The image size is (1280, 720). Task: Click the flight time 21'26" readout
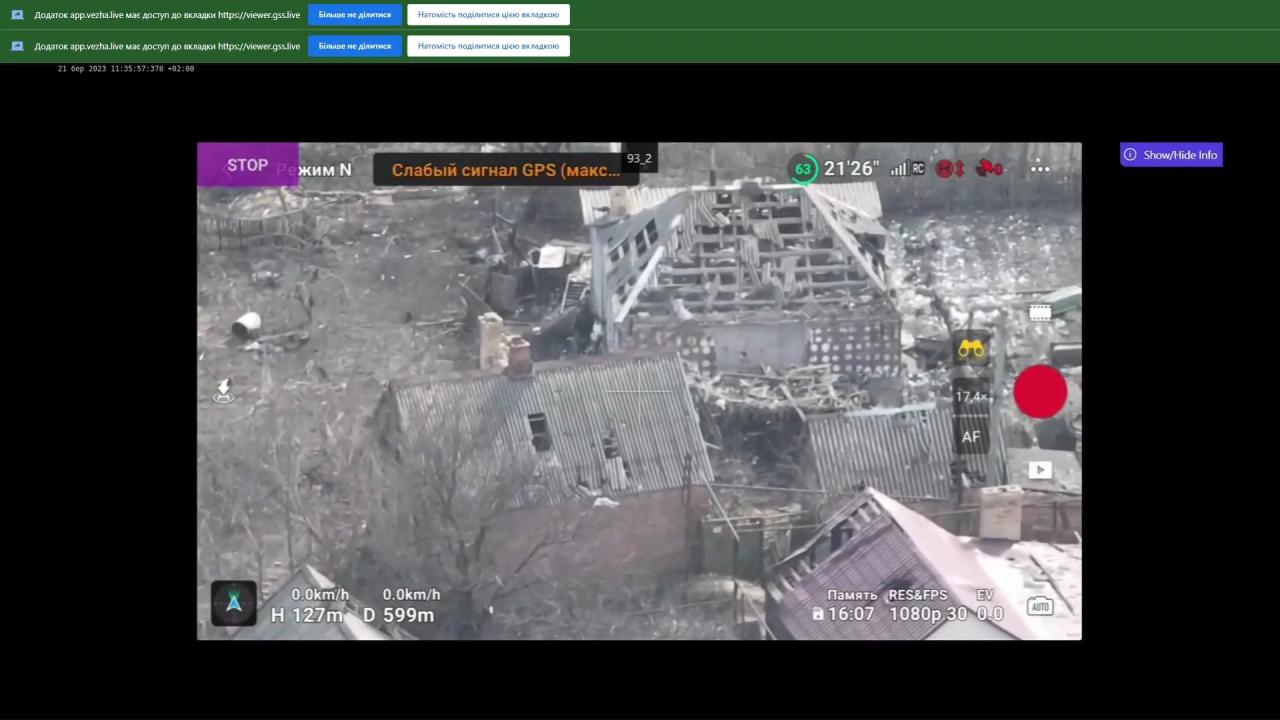click(851, 169)
